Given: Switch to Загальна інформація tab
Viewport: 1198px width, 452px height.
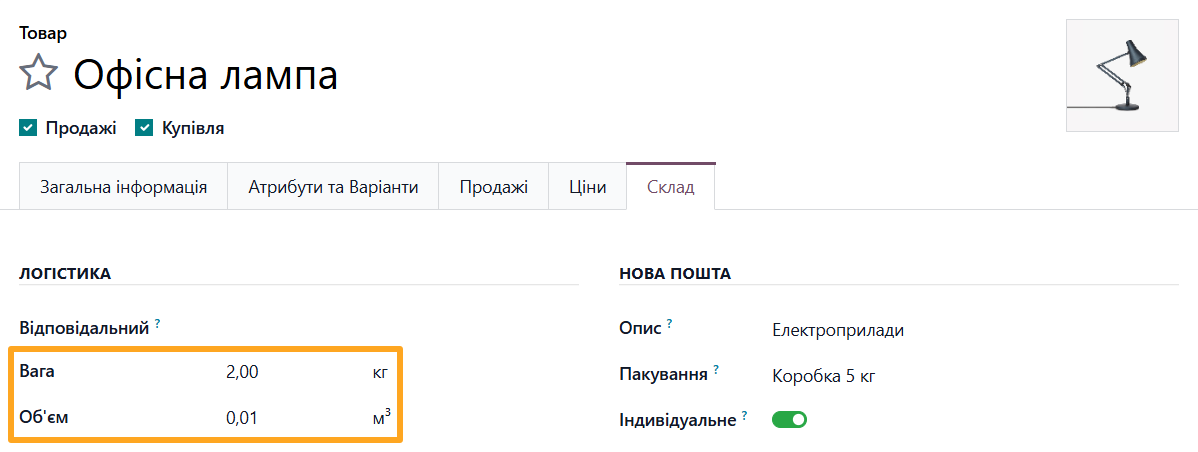Looking at the screenshot, I should click(124, 187).
